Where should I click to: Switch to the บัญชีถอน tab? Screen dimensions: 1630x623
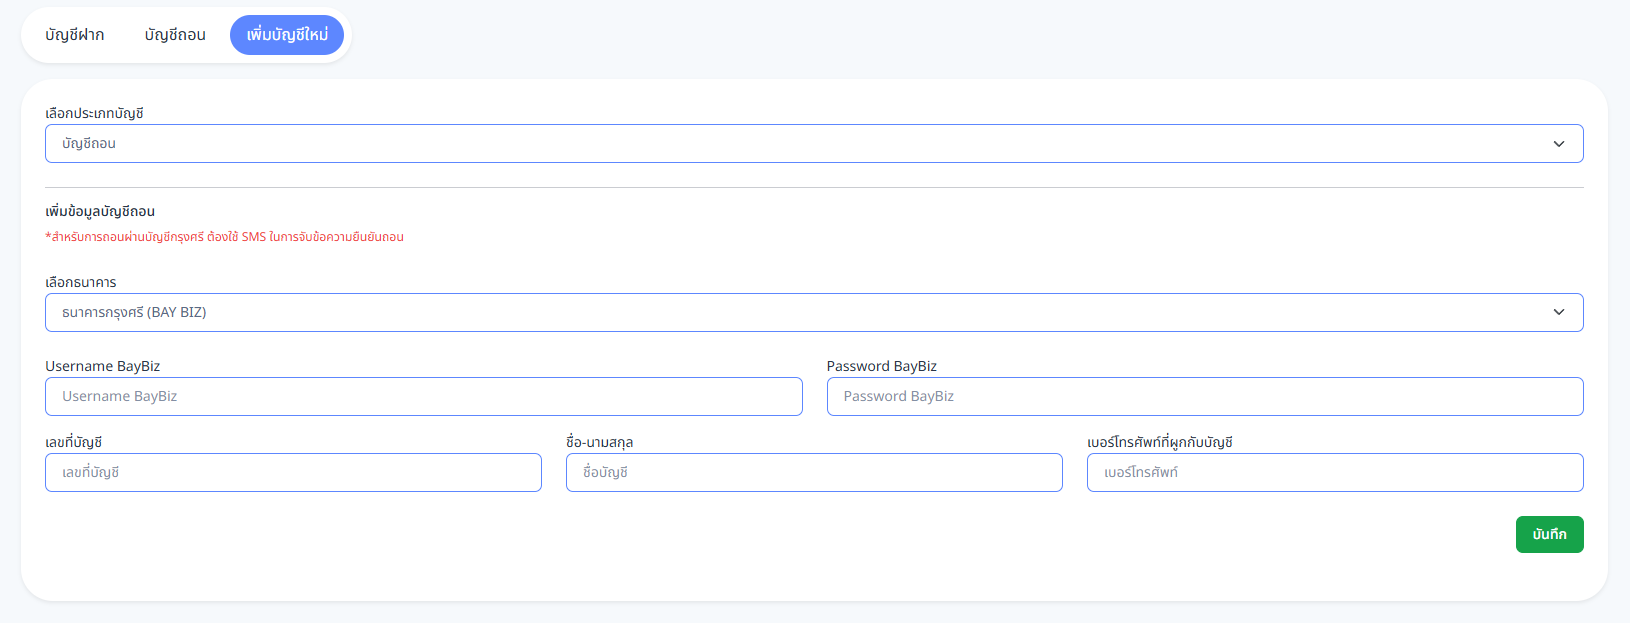point(175,35)
